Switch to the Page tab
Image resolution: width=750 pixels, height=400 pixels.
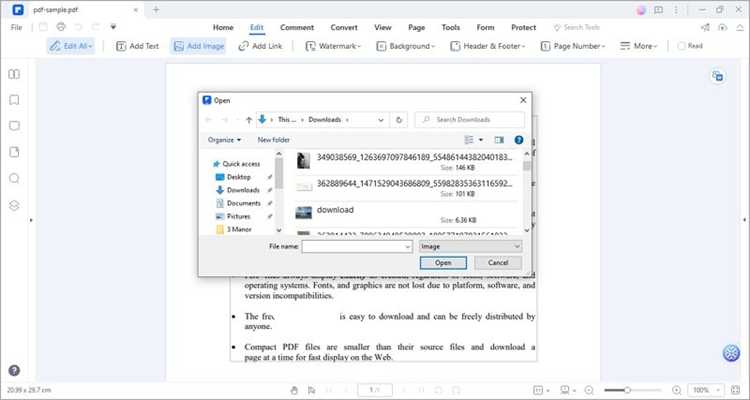(x=417, y=27)
